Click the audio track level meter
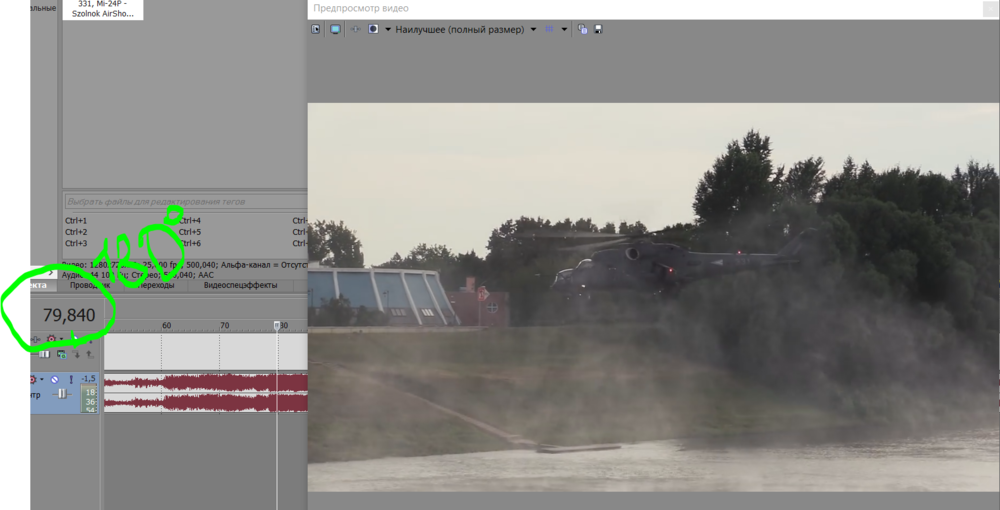Screen dimensions: 1000x510 pyautogui.click(x=89, y=398)
